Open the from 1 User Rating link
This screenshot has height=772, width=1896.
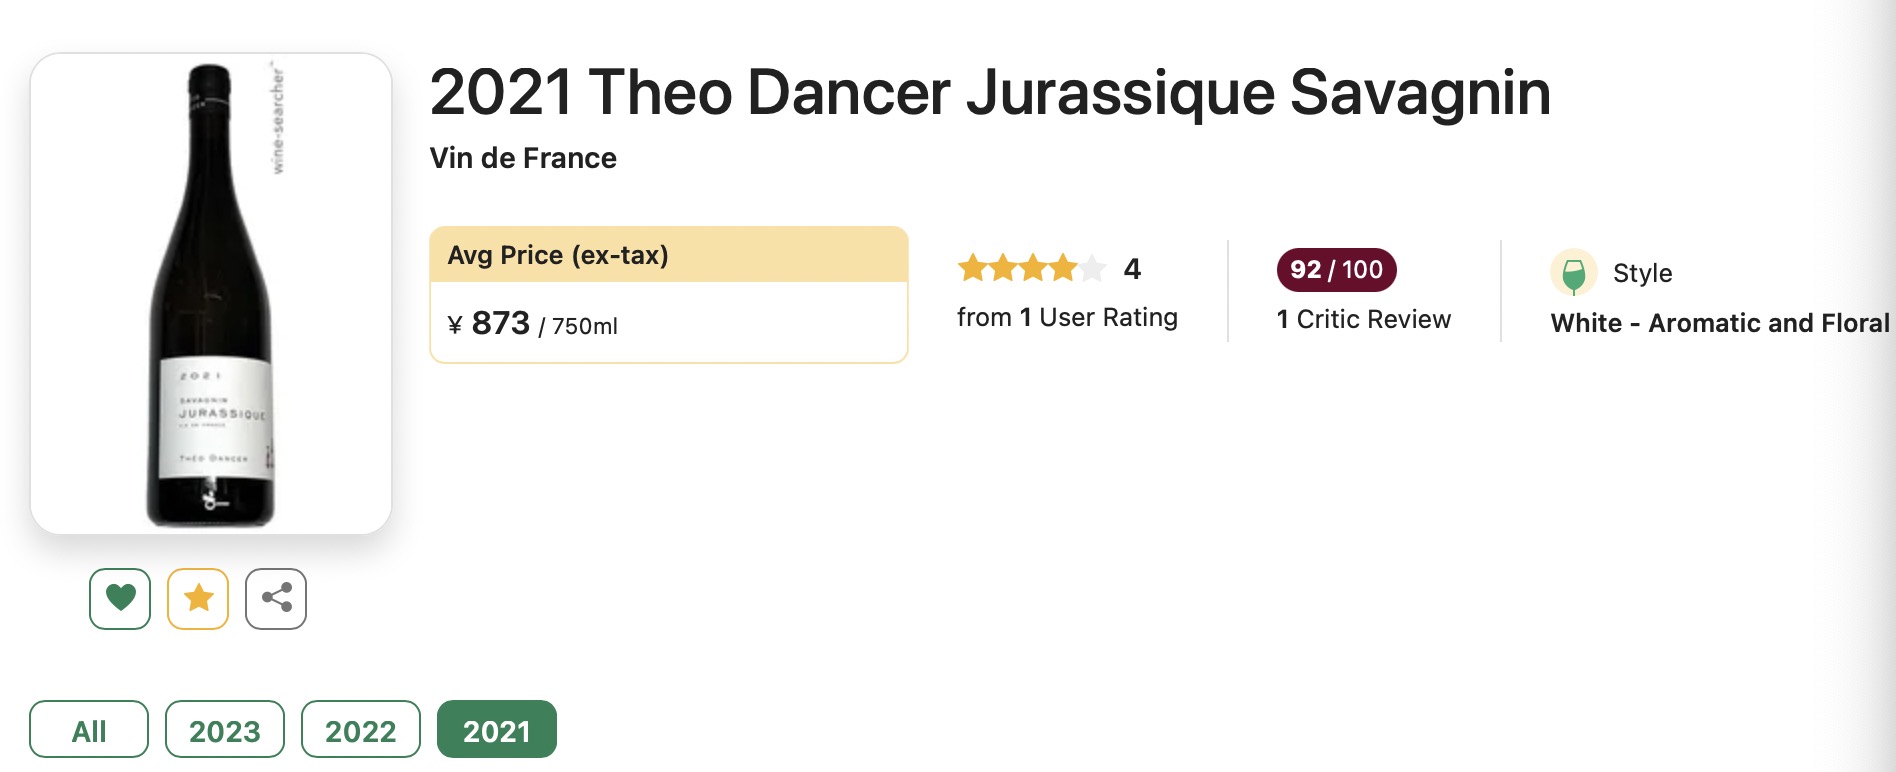coord(1067,317)
